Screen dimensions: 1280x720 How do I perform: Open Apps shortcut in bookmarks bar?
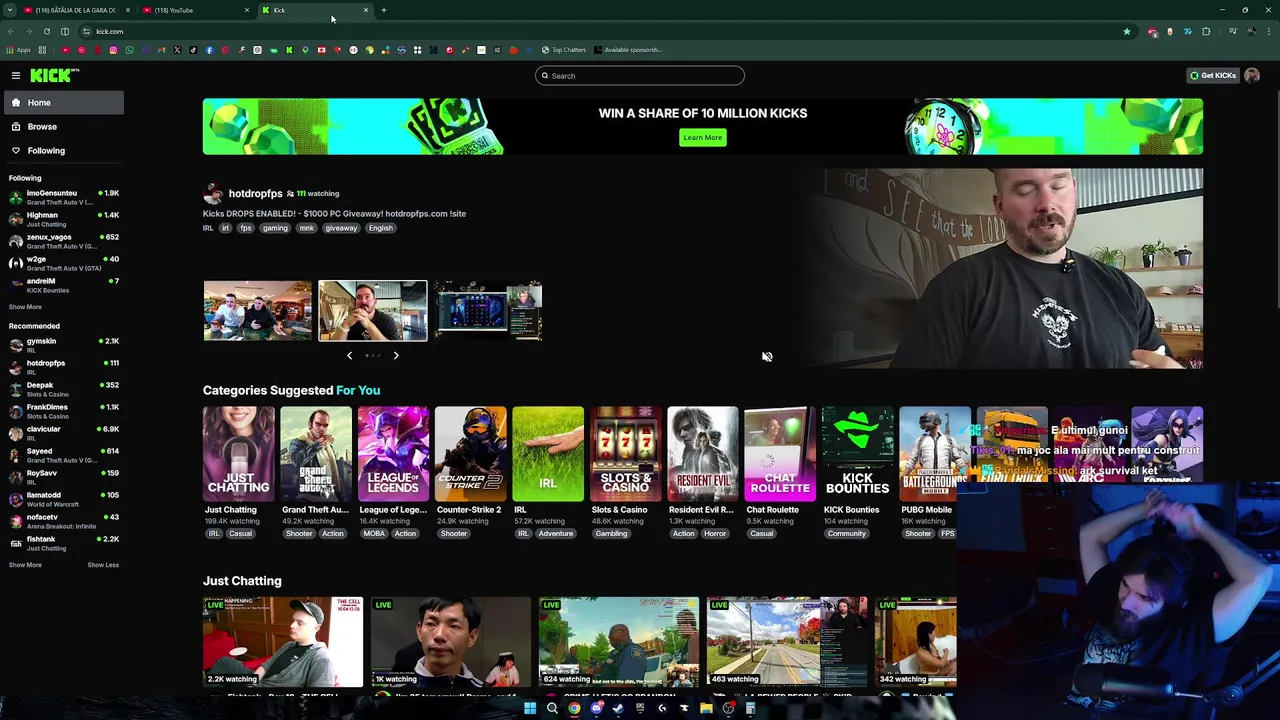point(19,50)
